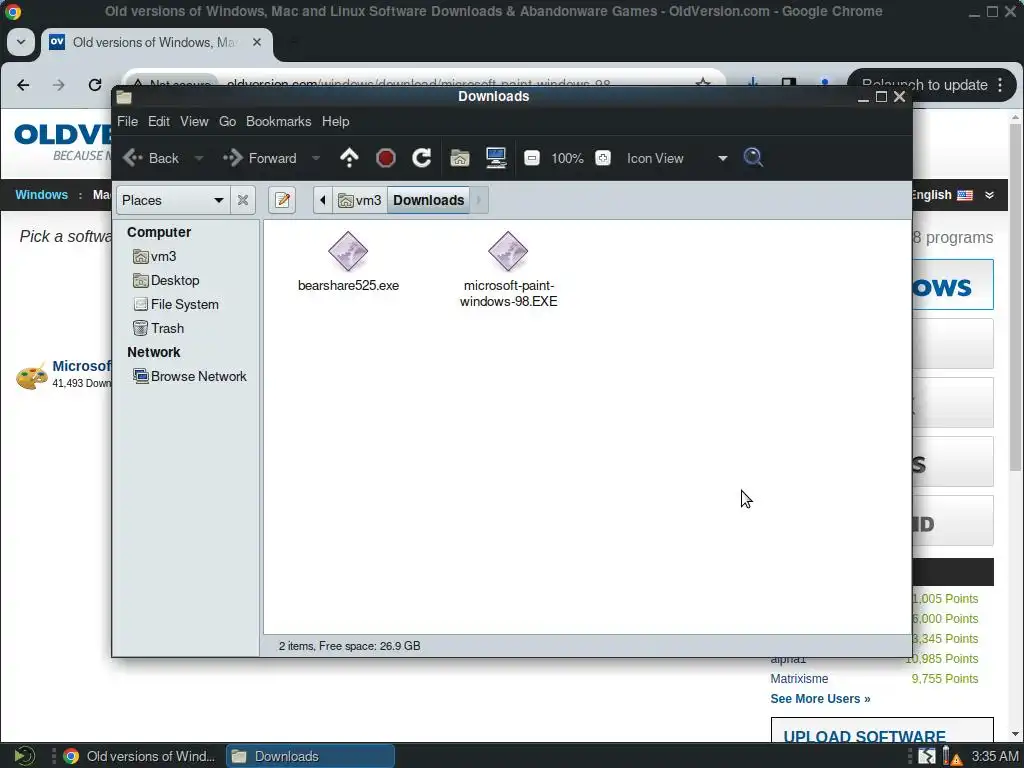Click the taskbar clock showing 3:35 AM
The width and height of the screenshot is (1024, 768).
(994, 756)
